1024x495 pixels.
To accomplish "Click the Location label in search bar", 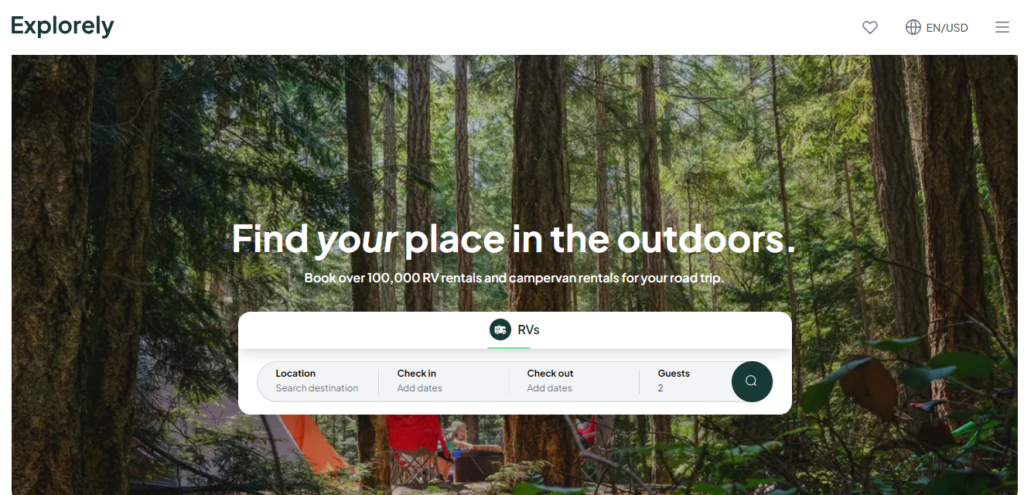I will [295, 374].
